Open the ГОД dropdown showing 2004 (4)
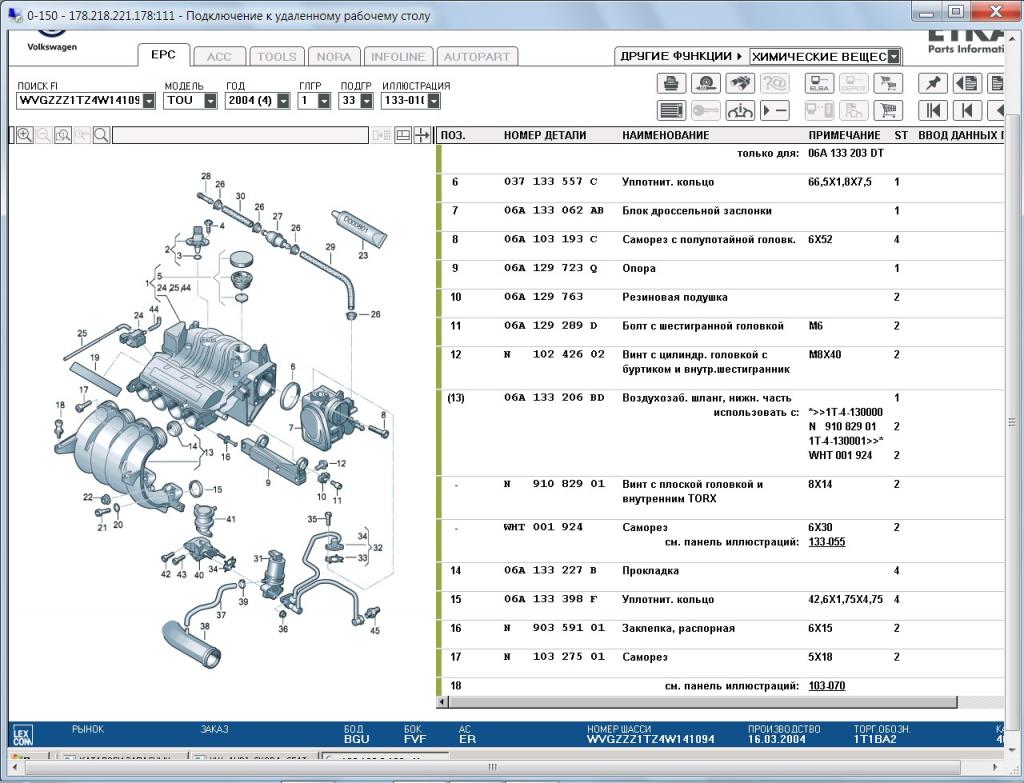Viewport: 1024px width, 783px height. (283, 101)
